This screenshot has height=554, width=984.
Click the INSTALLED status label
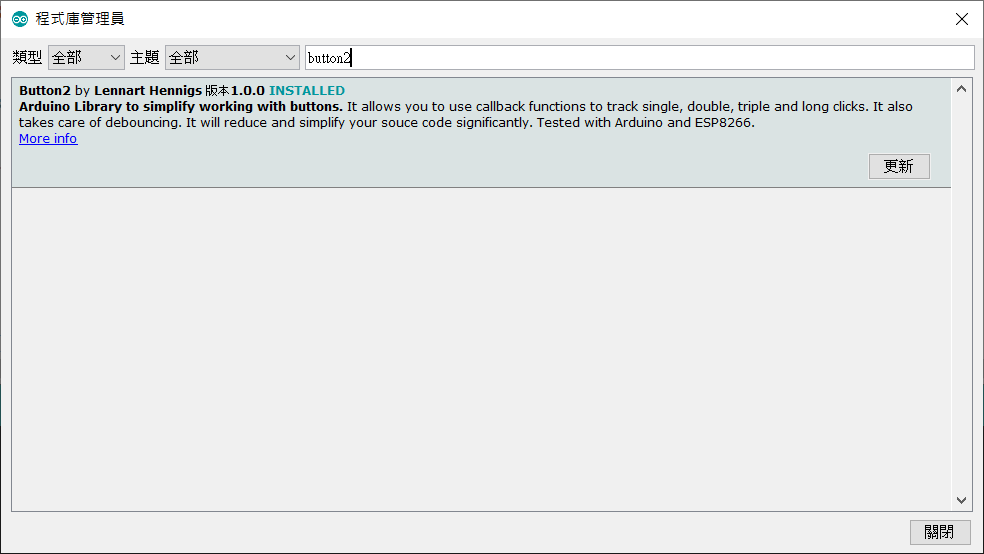coord(307,90)
